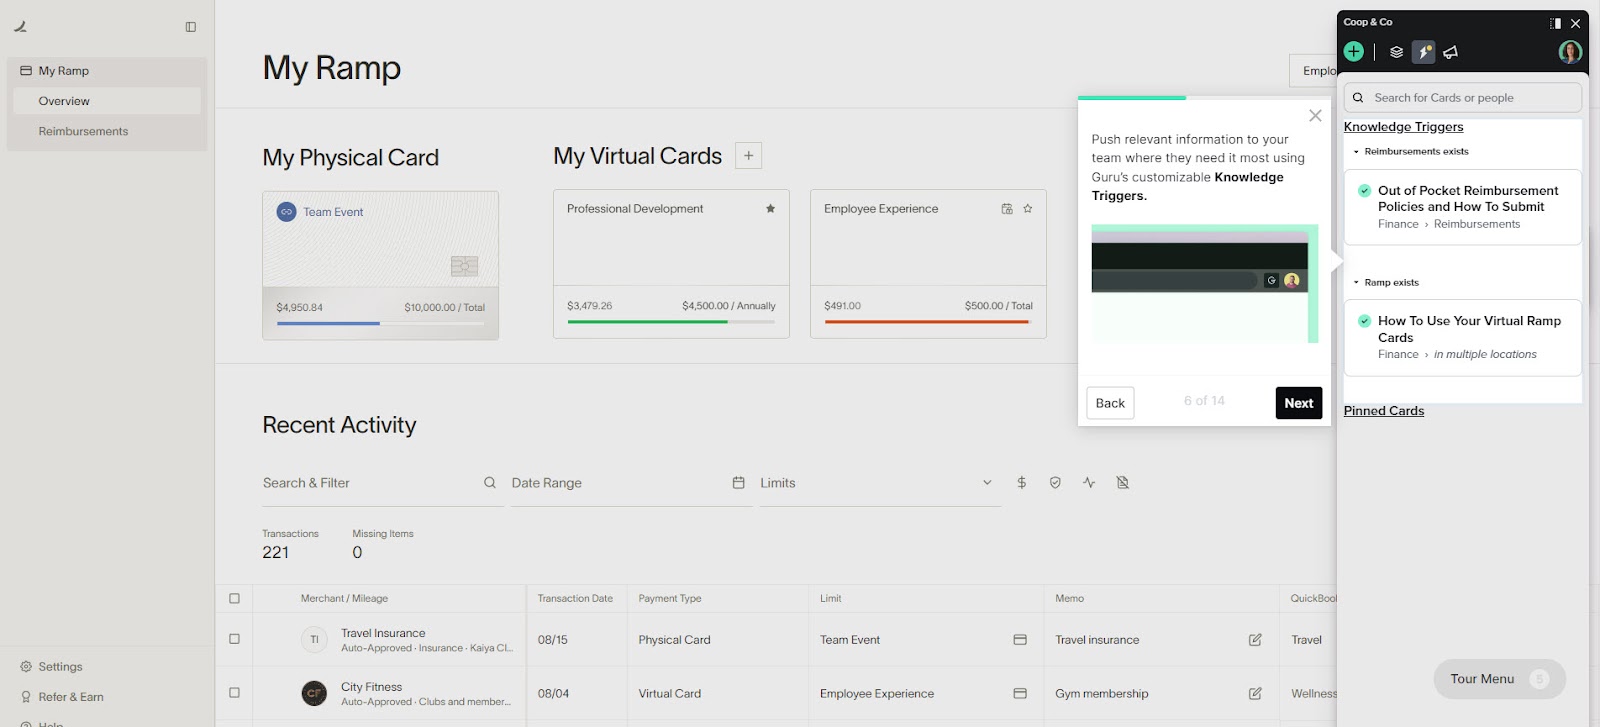Open the Tour Menu button
The width and height of the screenshot is (1600, 727).
click(1500, 679)
